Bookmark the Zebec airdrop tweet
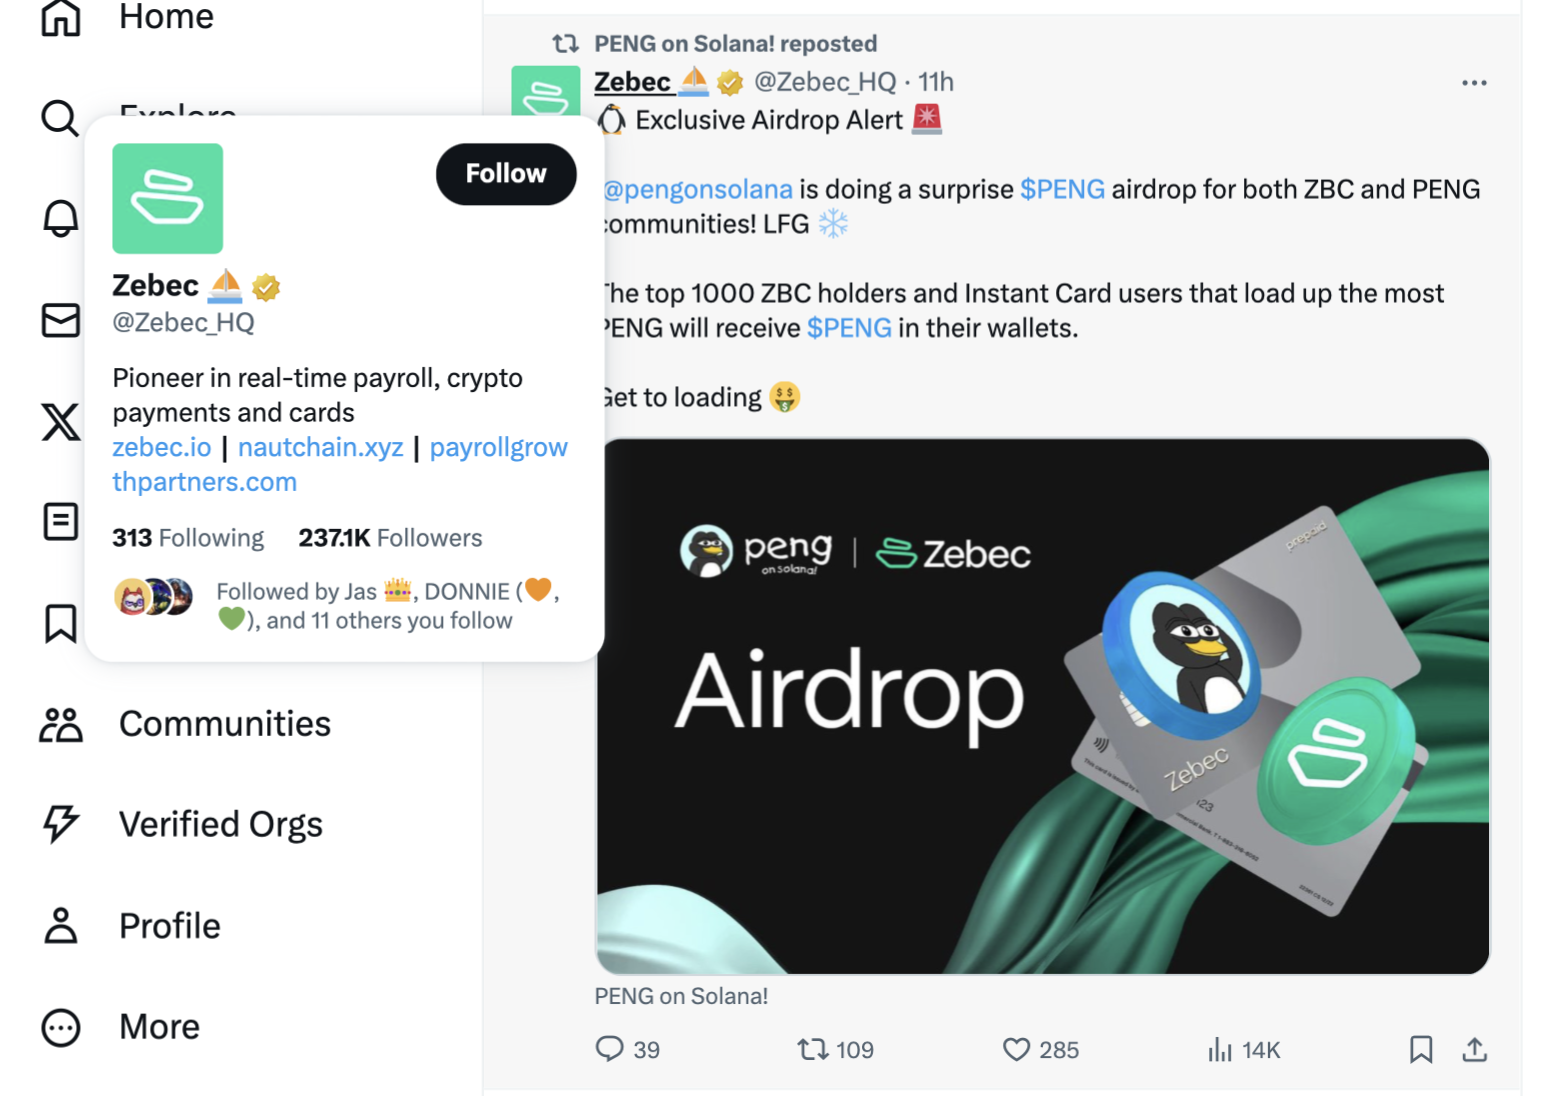 [x=1420, y=1049]
